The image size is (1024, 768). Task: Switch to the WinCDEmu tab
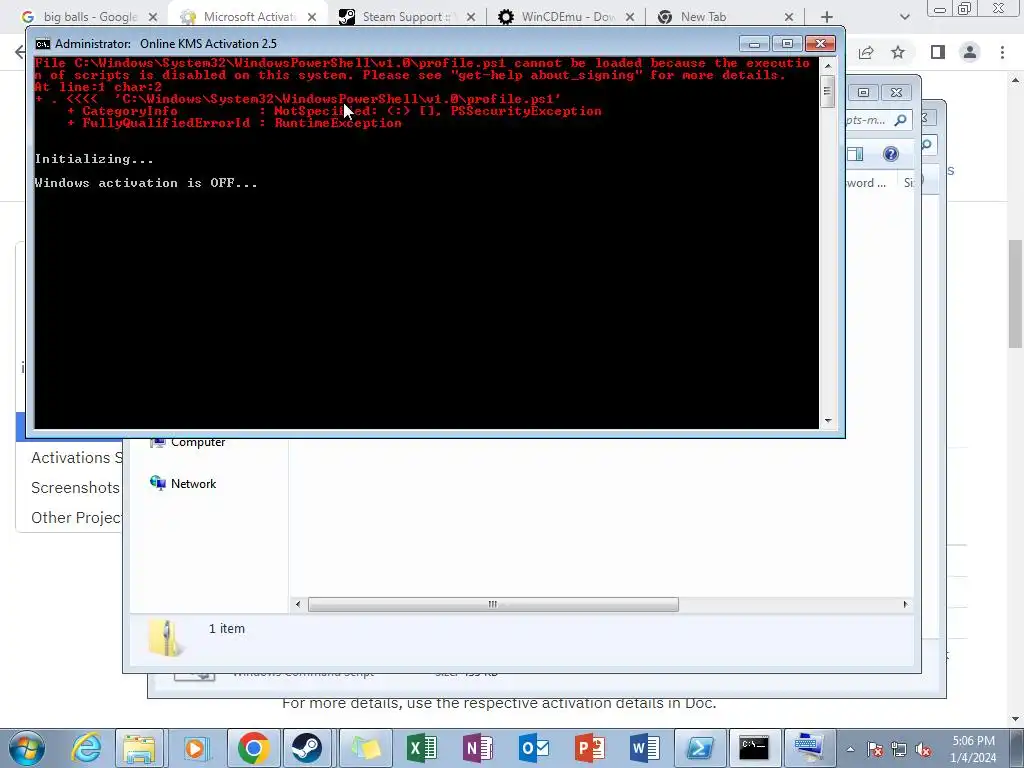point(568,17)
